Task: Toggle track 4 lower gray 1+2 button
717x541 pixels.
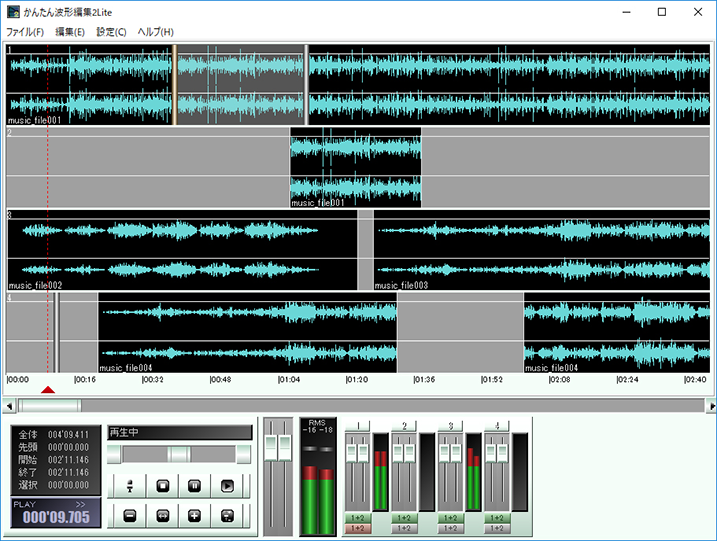Action: click(x=497, y=529)
